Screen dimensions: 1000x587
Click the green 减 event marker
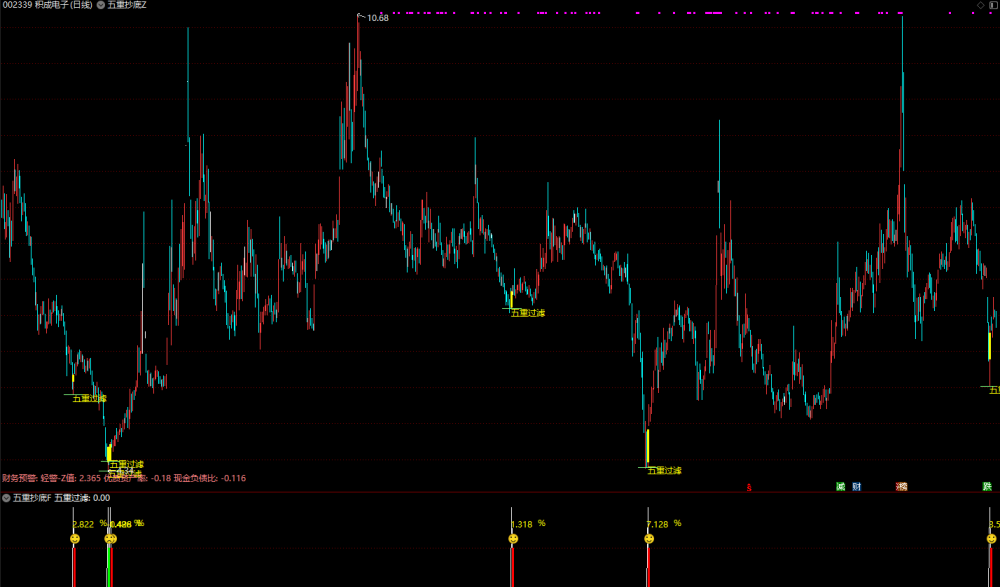click(841, 487)
